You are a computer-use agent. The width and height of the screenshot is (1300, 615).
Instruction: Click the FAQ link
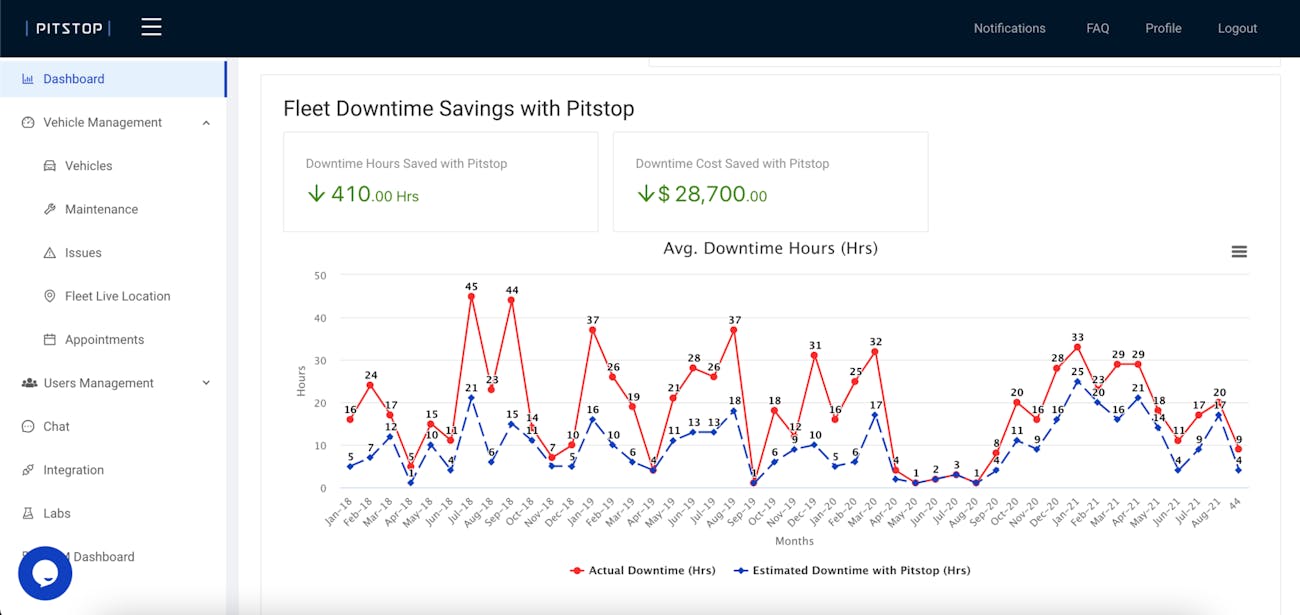pyautogui.click(x=1097, y=28)
